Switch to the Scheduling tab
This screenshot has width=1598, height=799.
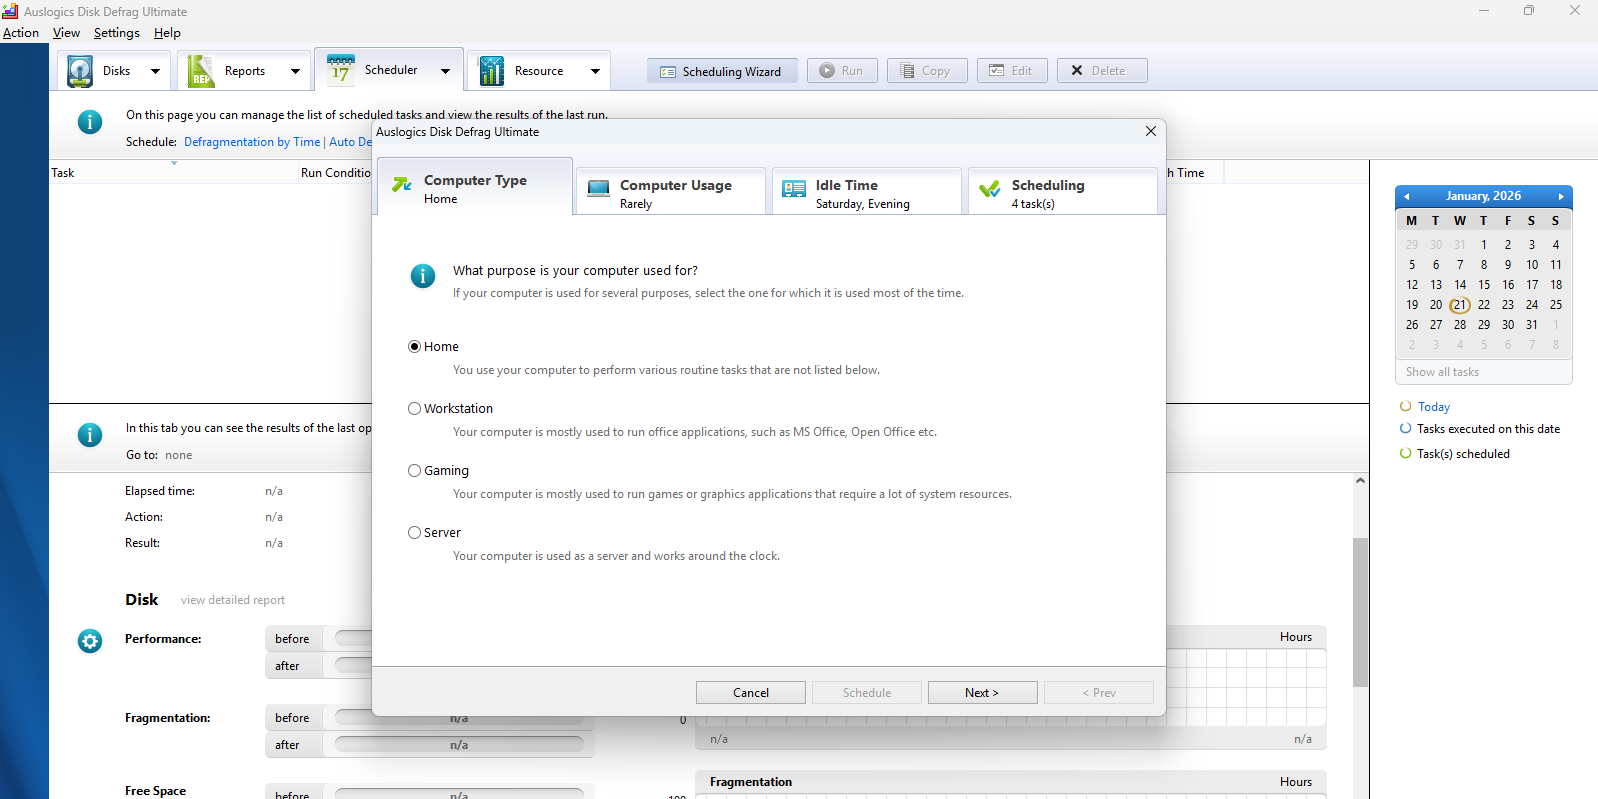[x=1063, y=191]
